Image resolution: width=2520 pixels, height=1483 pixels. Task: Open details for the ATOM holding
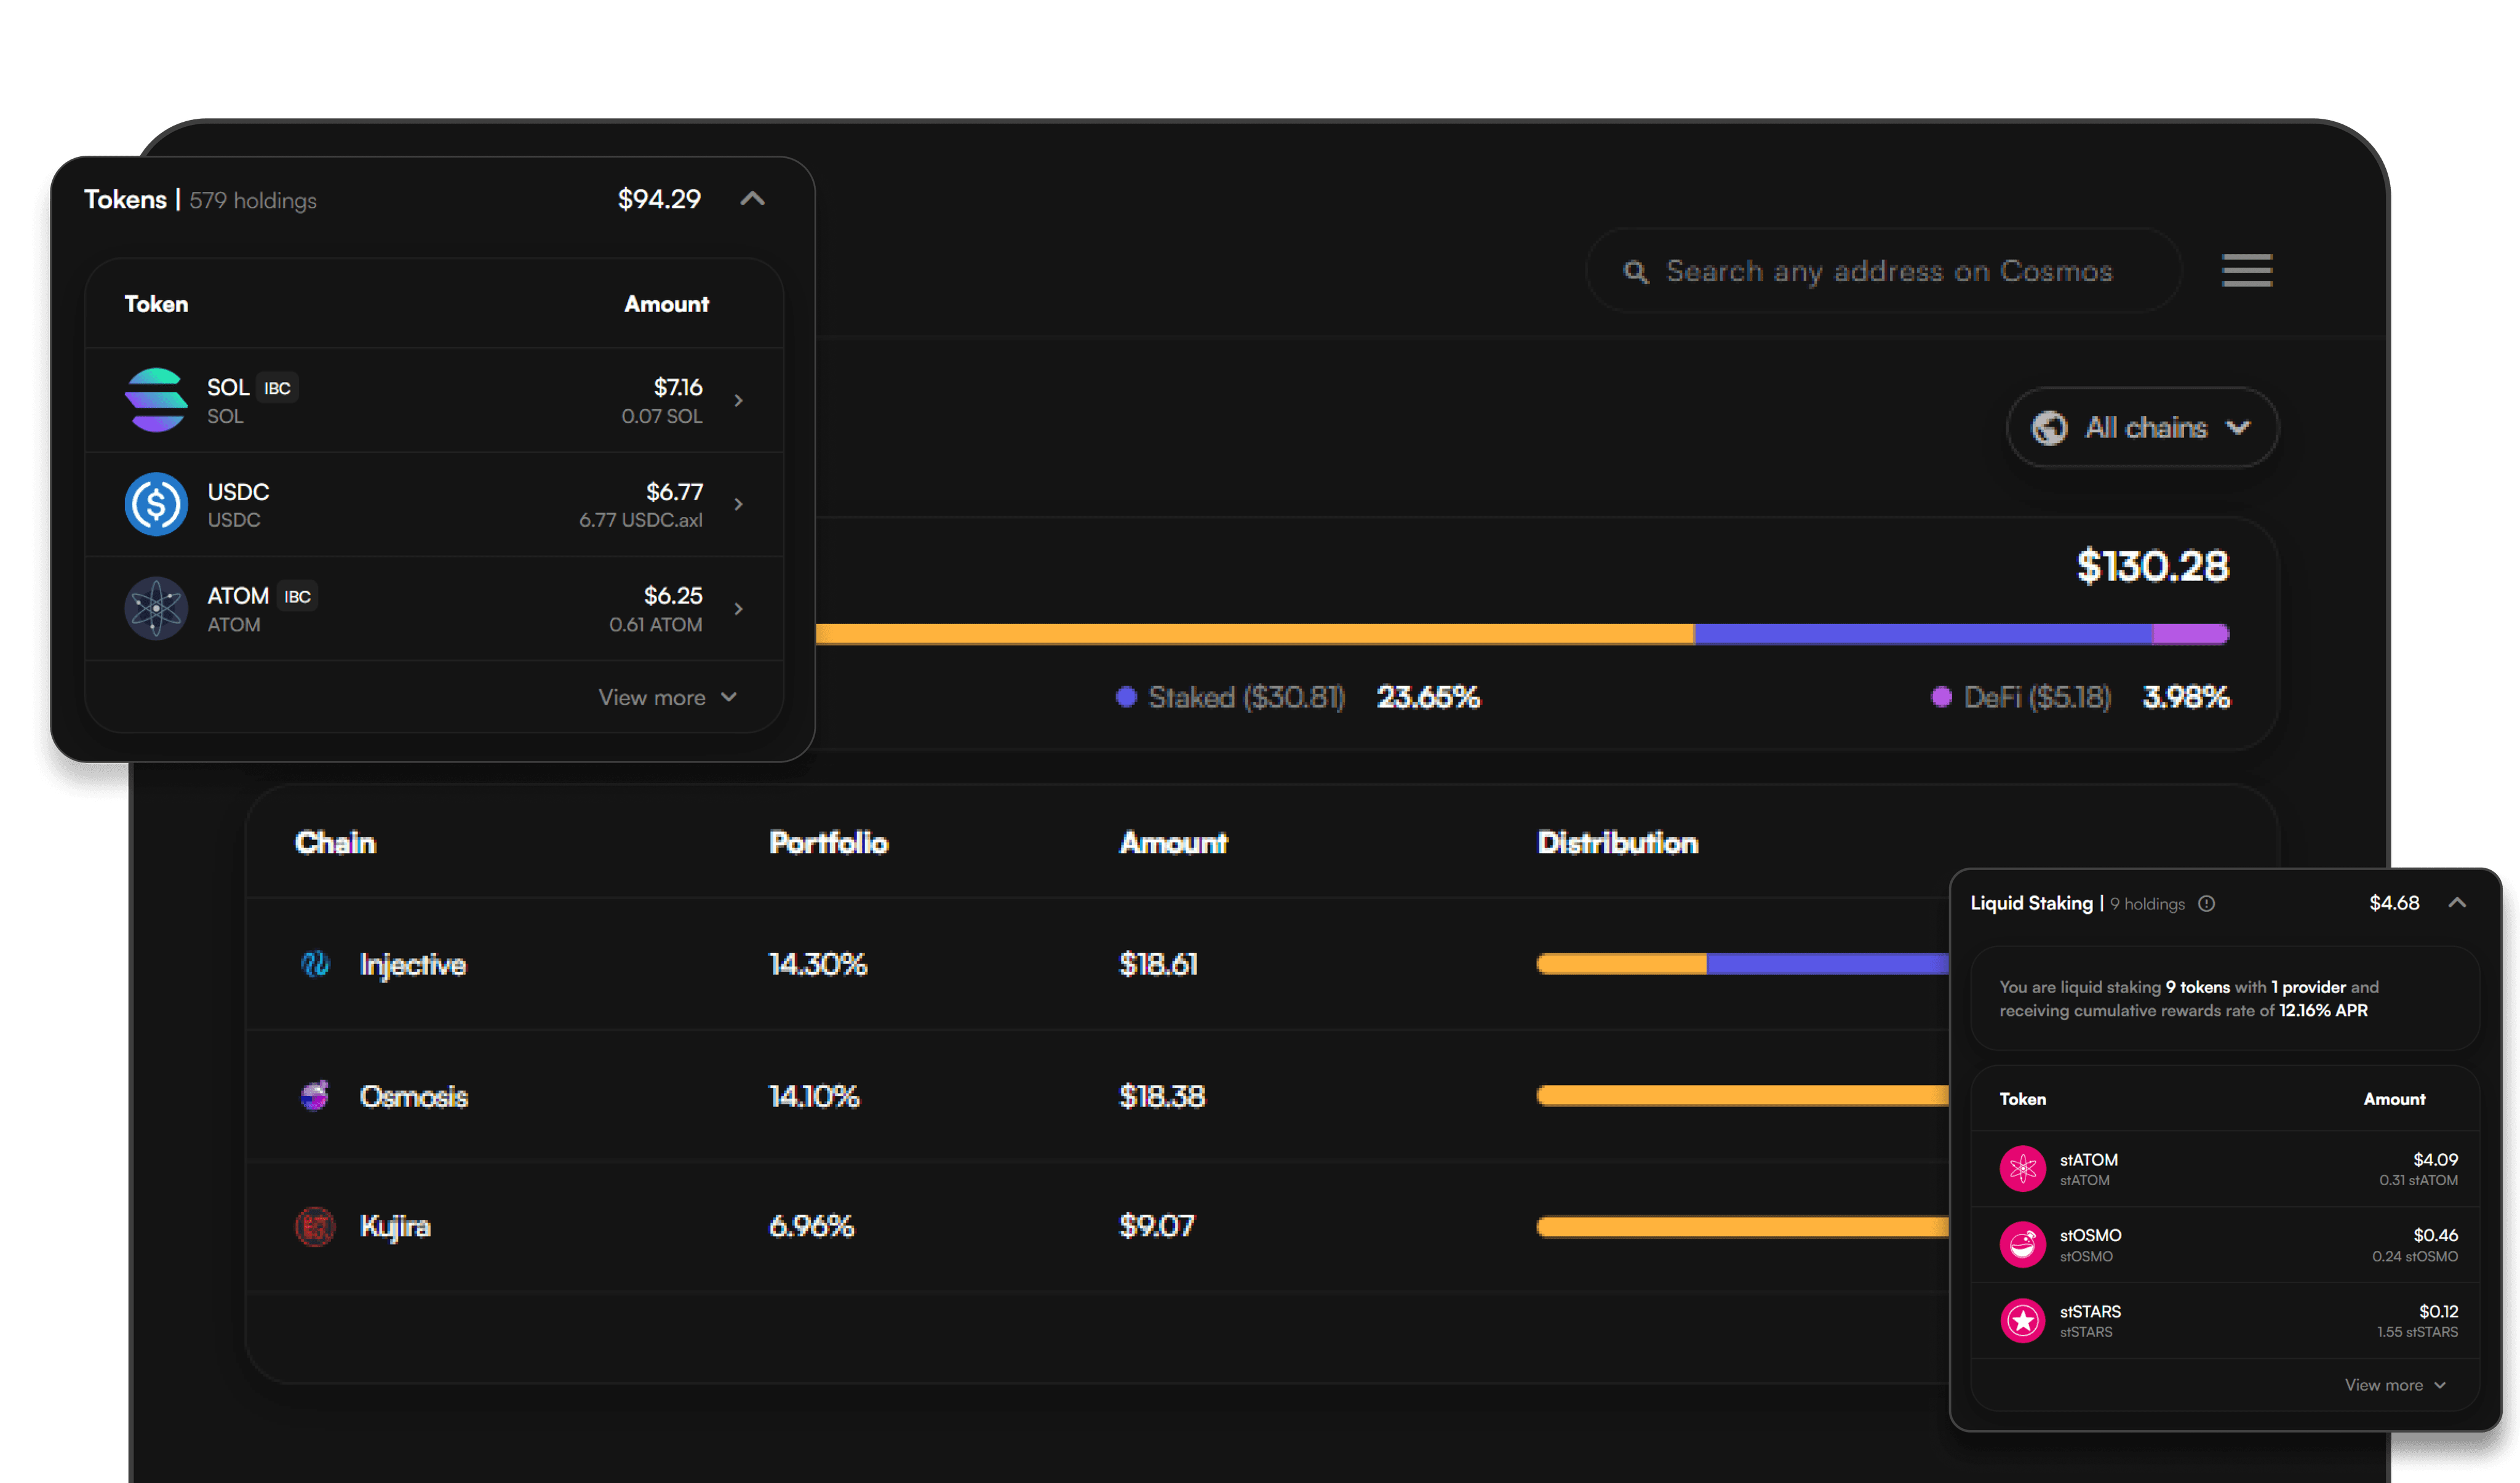[x=739, y=608]
